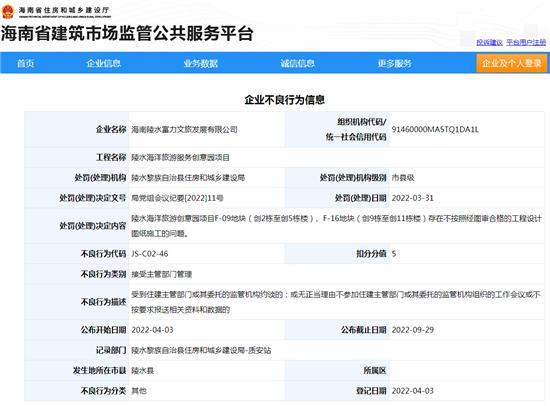Click the 处罚(处理)决定文号 label
Viewport: 550px width, 406px height.
[93, 198]
